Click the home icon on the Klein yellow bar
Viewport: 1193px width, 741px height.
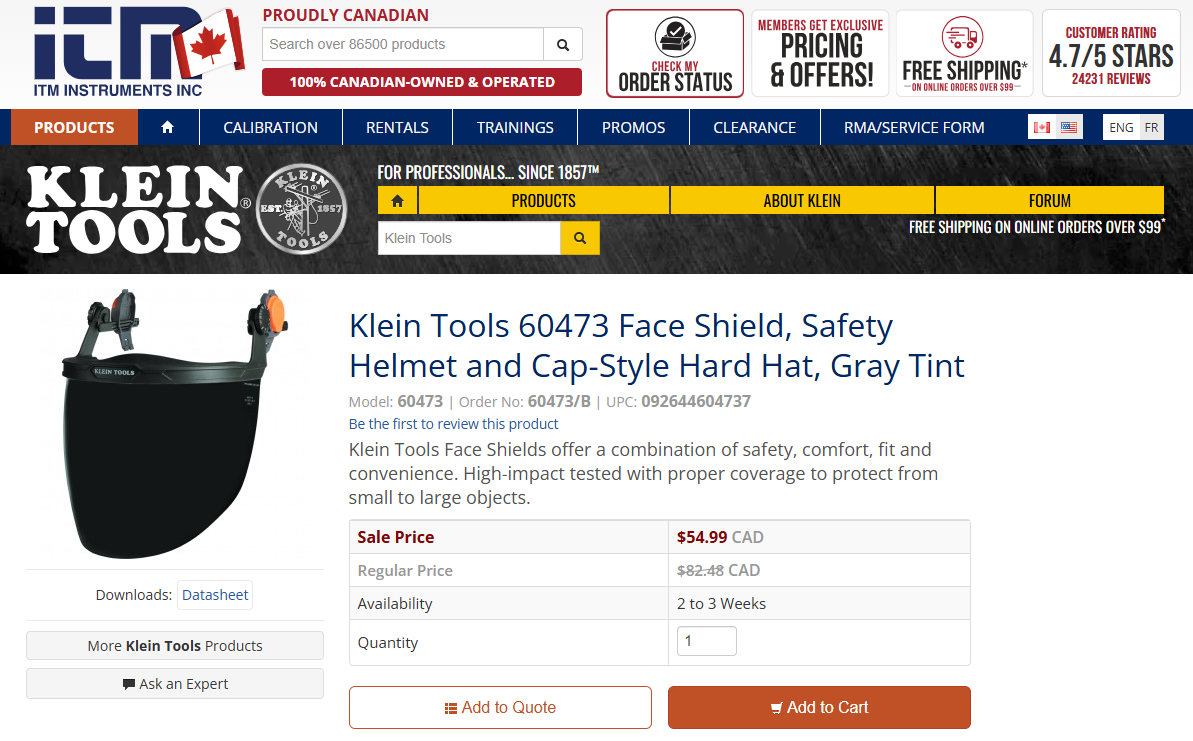pos(397,200)
